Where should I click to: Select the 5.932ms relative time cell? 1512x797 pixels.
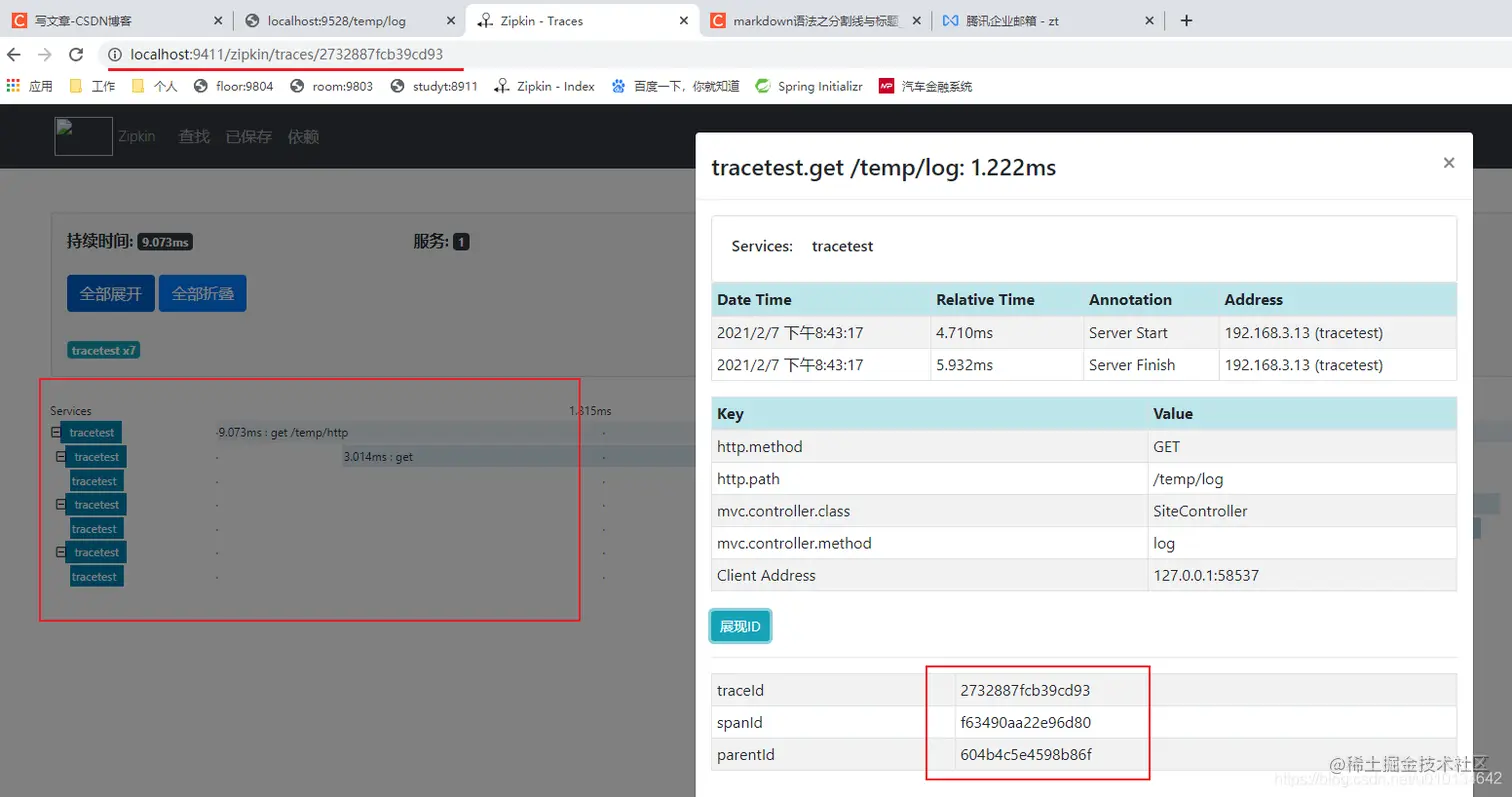point(1006,365)
